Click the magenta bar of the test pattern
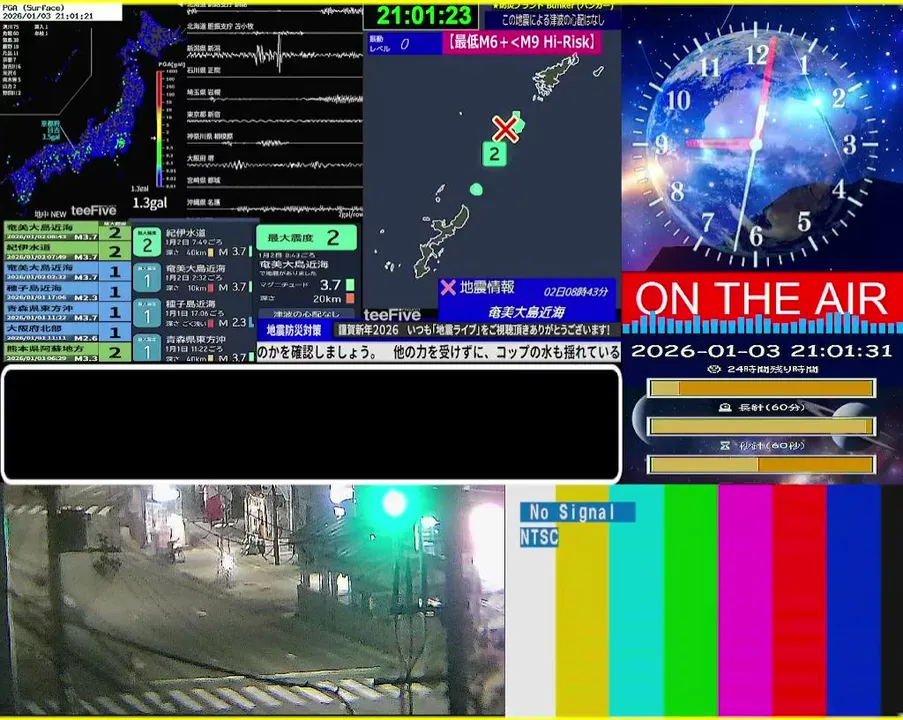The width and height of the screenshot is (903, 720). [745, 600]
